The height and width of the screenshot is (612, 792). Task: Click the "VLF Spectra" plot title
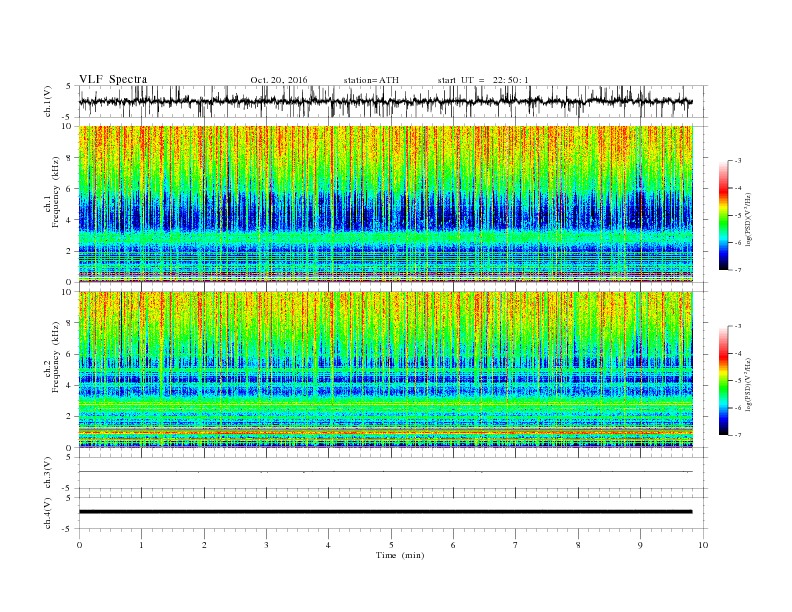pyautogui.click(x=113, y=79)
